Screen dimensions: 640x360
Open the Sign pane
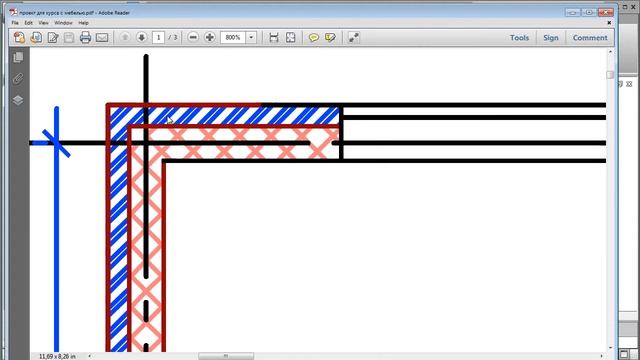(551, 38)
